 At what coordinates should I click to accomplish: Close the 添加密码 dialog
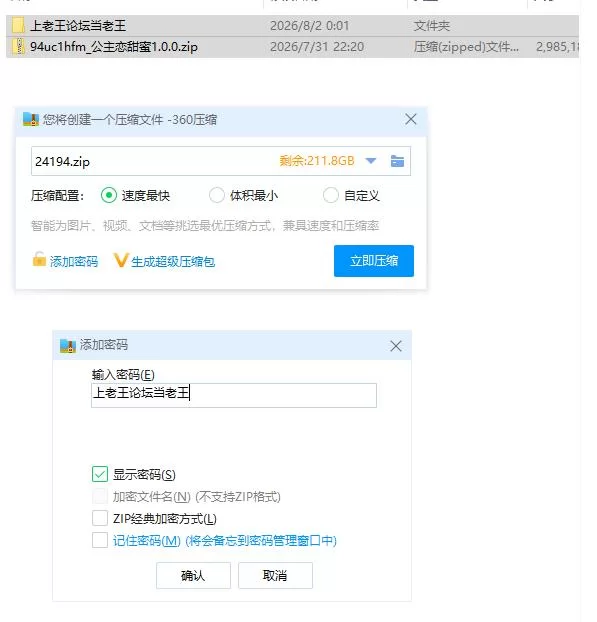(x=395, y=346)
